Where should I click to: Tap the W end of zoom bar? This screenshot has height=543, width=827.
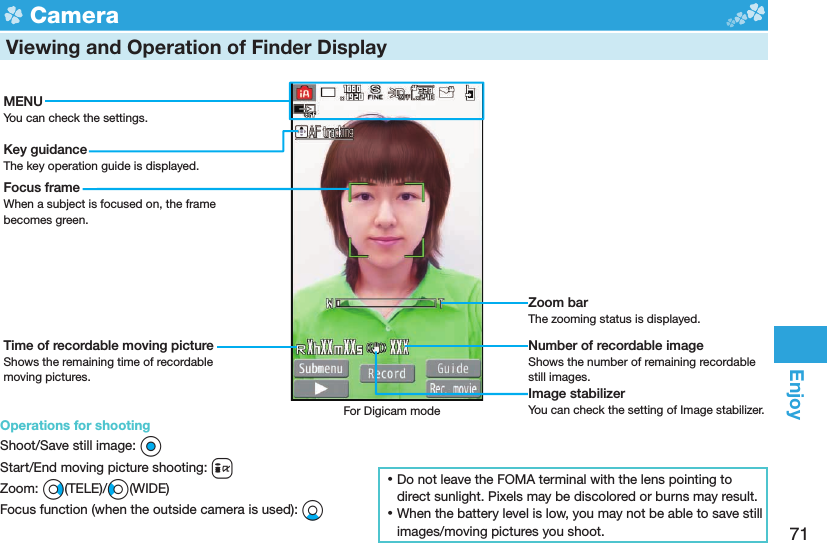[x=330, y=303]
